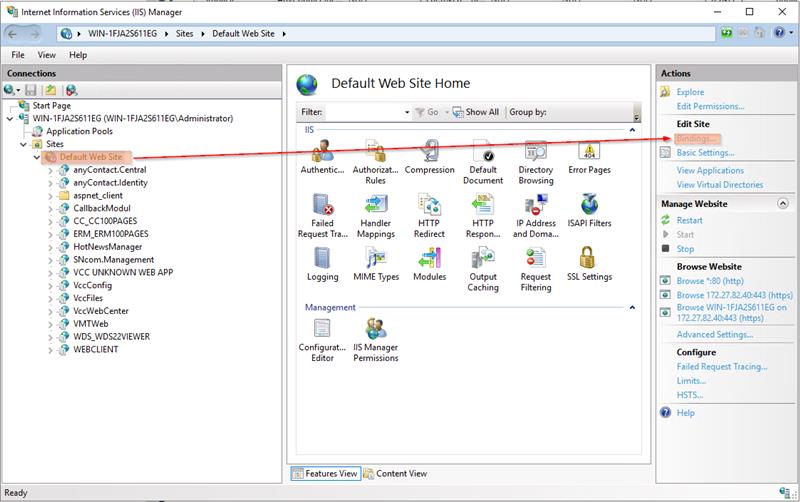800x502 pixels.
Task: Expand the VccWebCenter tree node
Action: [x=51, y=311]
